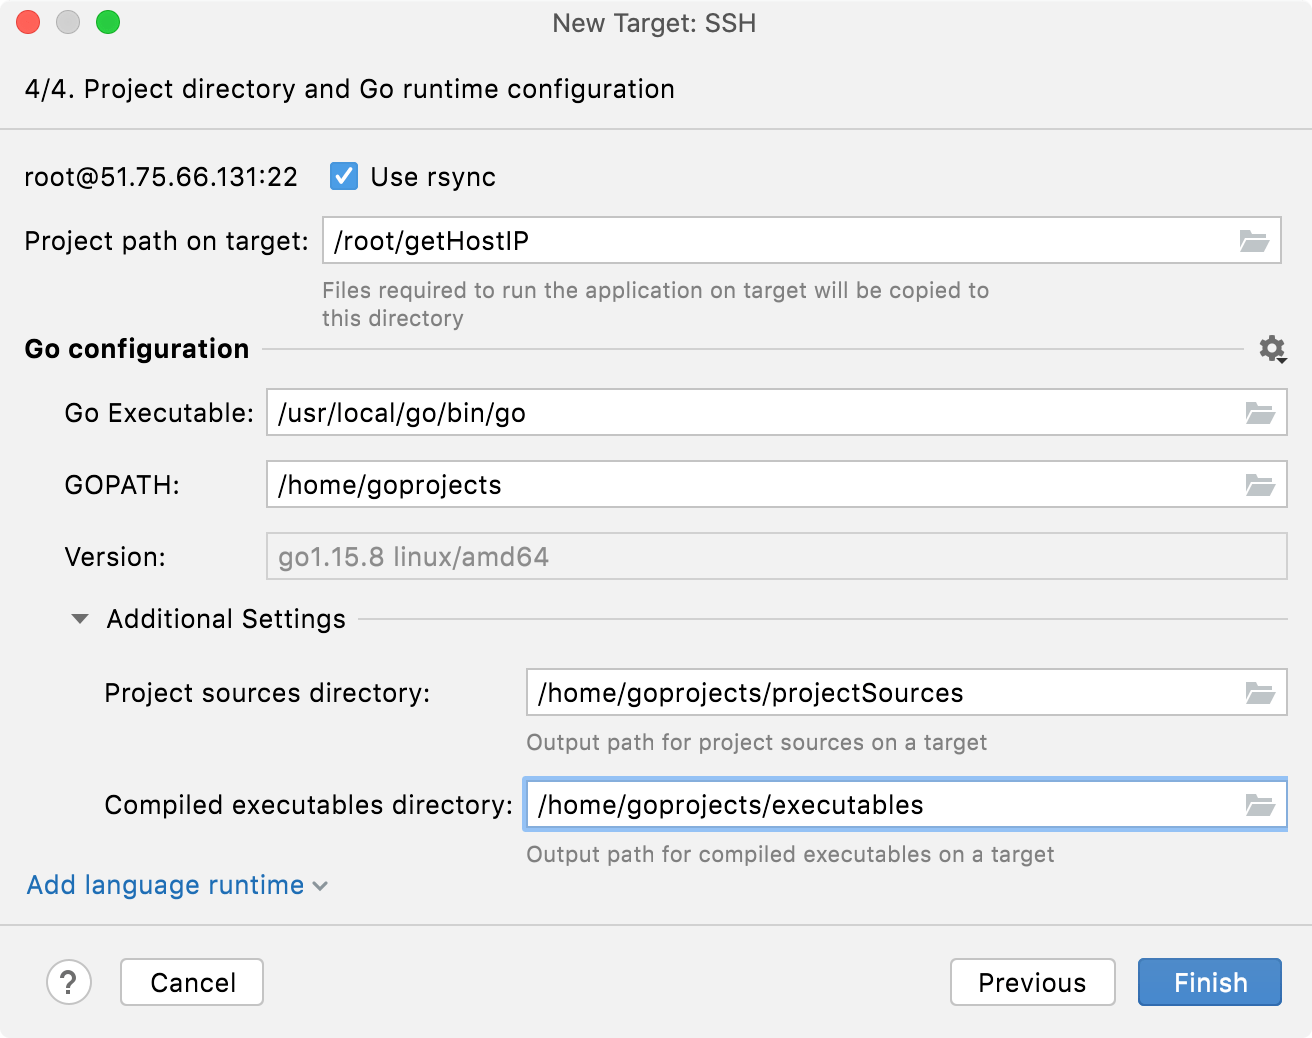Click the settings gear in Go configuration
Image resolution: width=1312 pixels, height=1038 pixels.
coord(1272,349)
